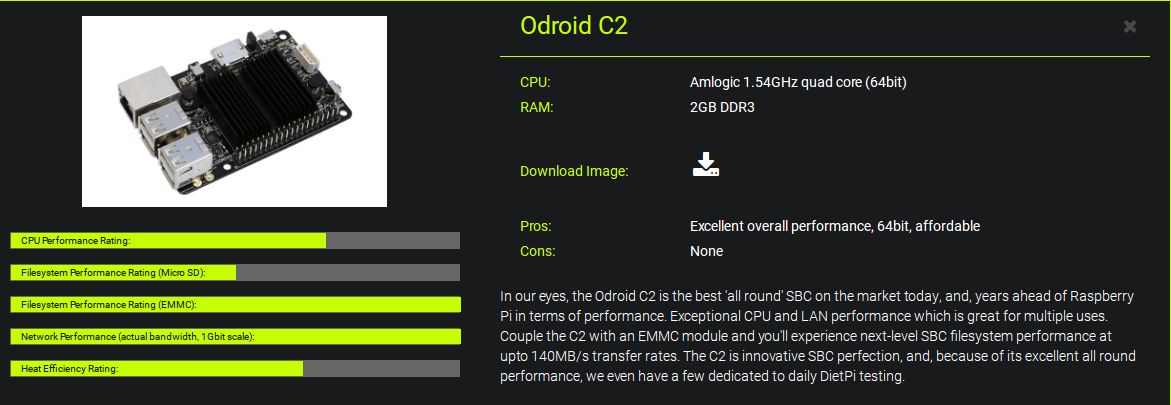Image resolution: width=1171 pixels, height=405 pixels.
Task: Click the 'Odroid C2' heading
Action: pyautogui.click(x=574, y=26)
